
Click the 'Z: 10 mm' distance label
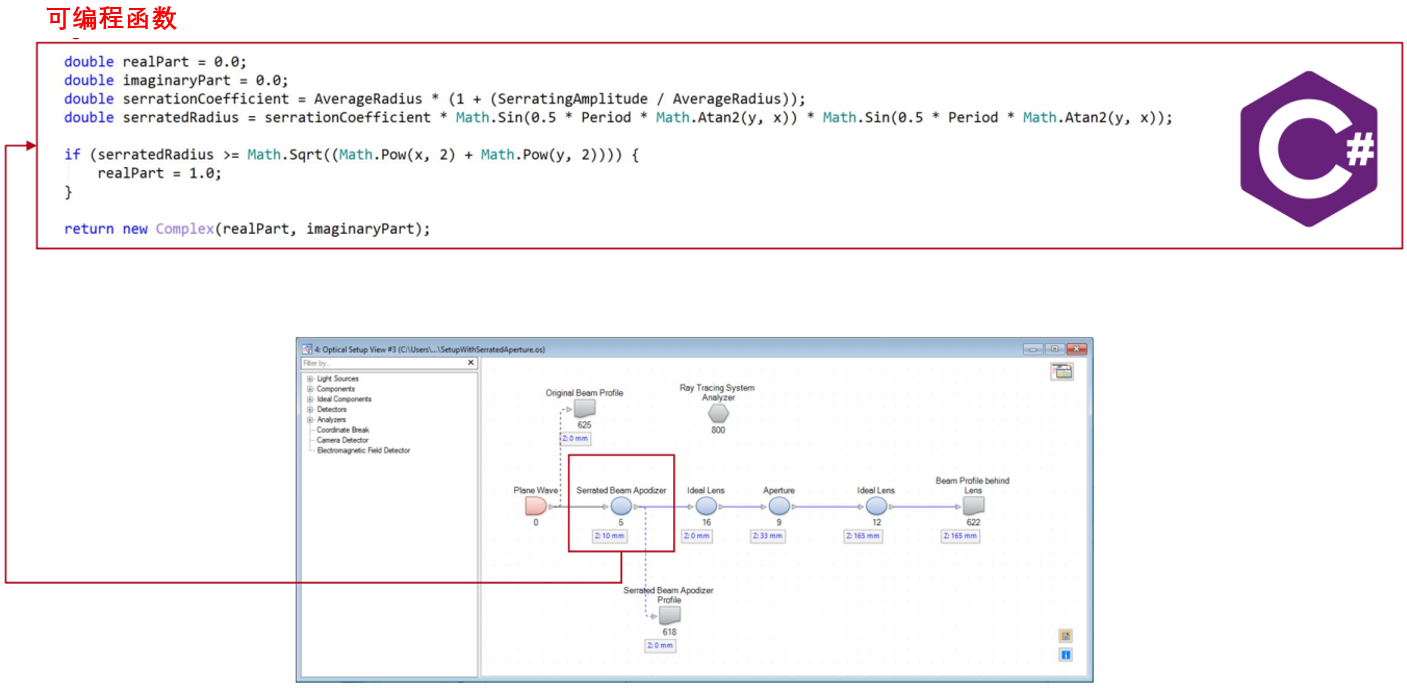point(609,536)
